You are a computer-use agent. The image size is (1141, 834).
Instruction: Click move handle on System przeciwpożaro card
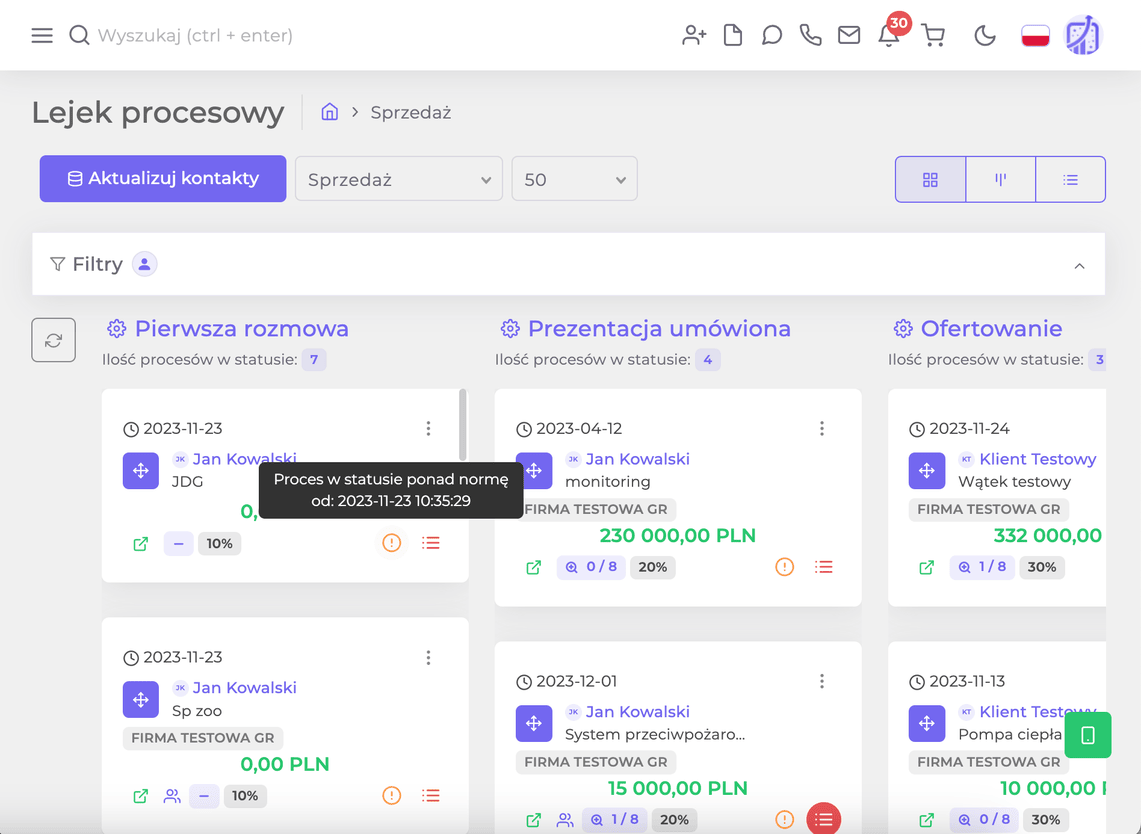(533, 723)
